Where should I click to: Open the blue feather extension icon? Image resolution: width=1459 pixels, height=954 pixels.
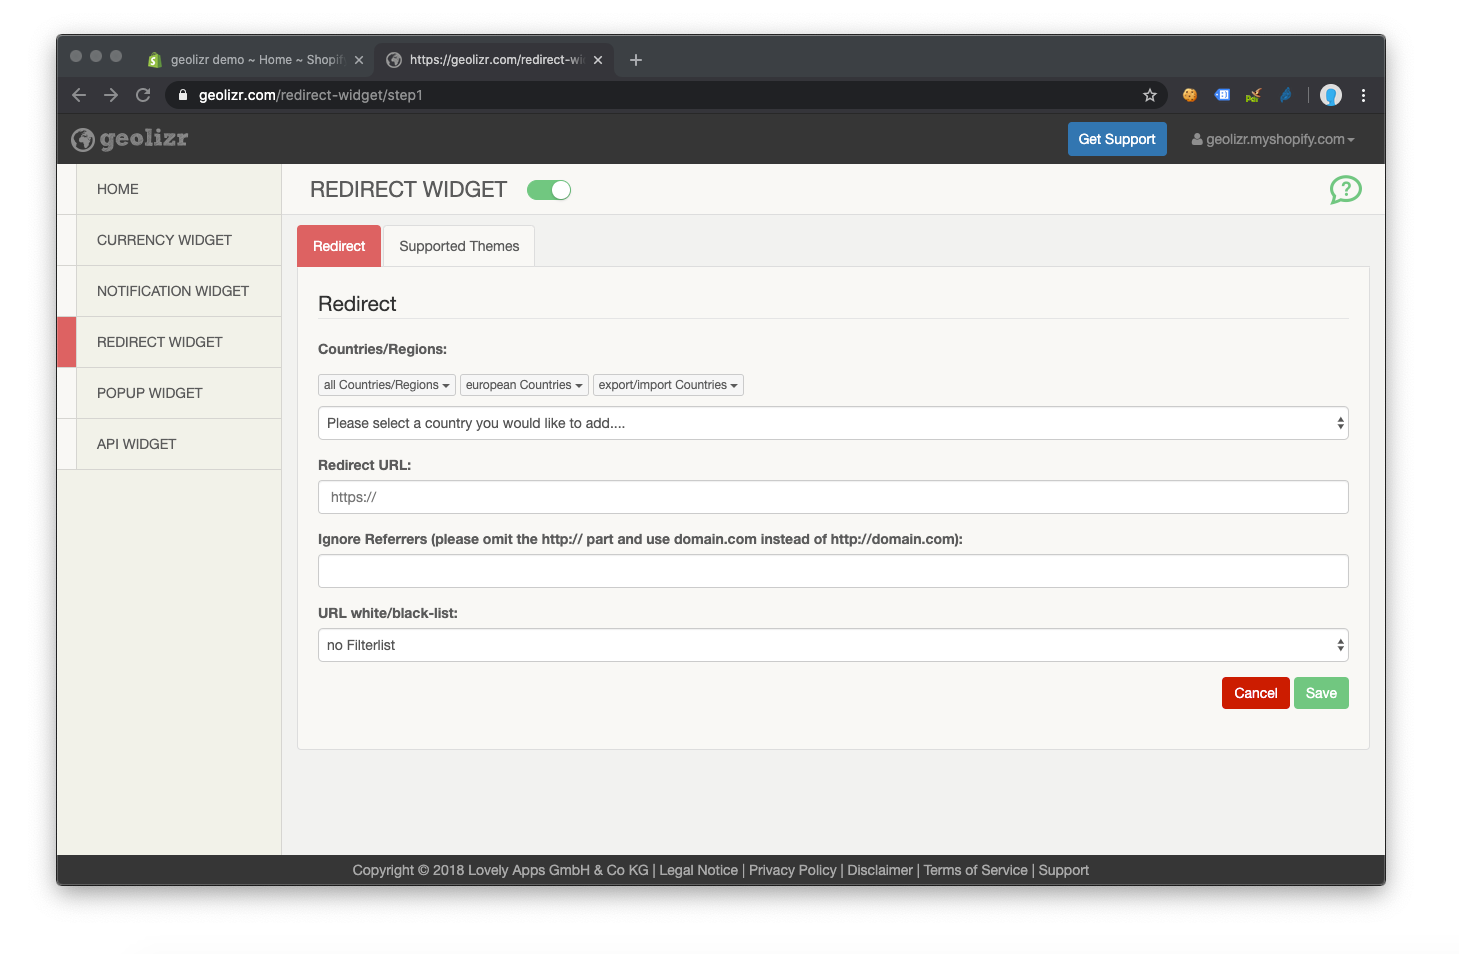tap(1286, 95)
